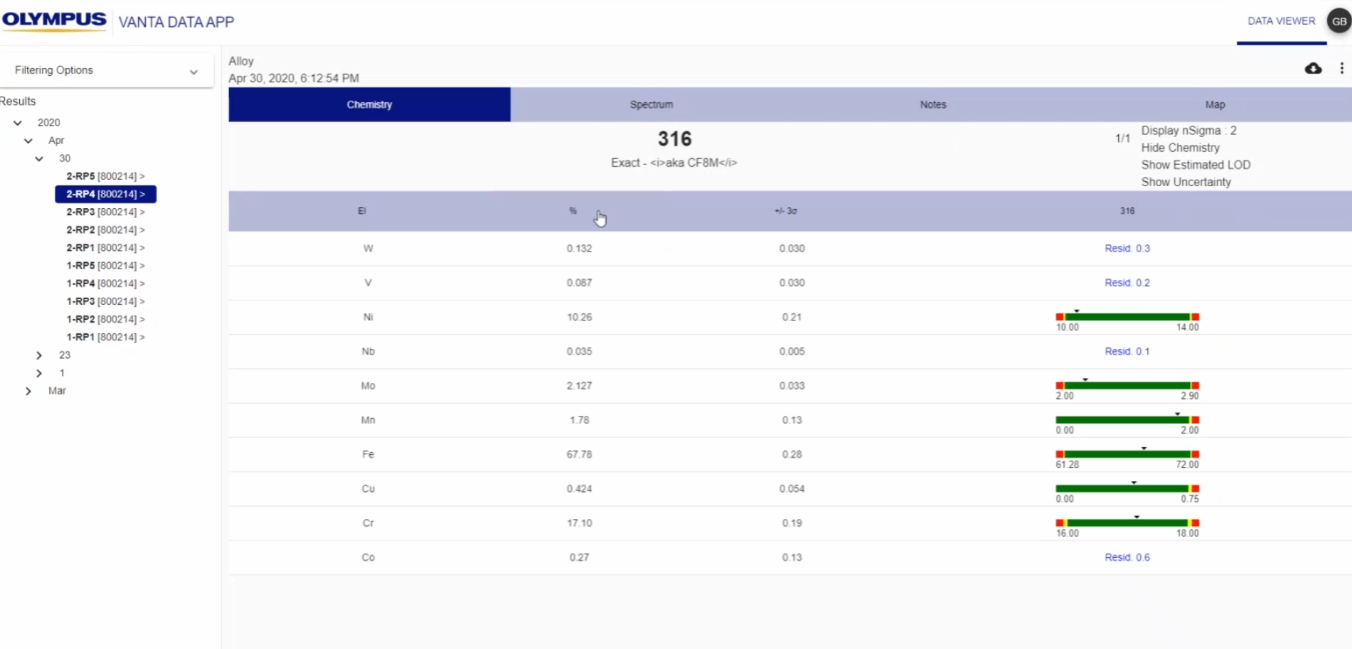Open the Map tab
The width and height of the screenshot is (1352, 649).
coord(1214,105)
